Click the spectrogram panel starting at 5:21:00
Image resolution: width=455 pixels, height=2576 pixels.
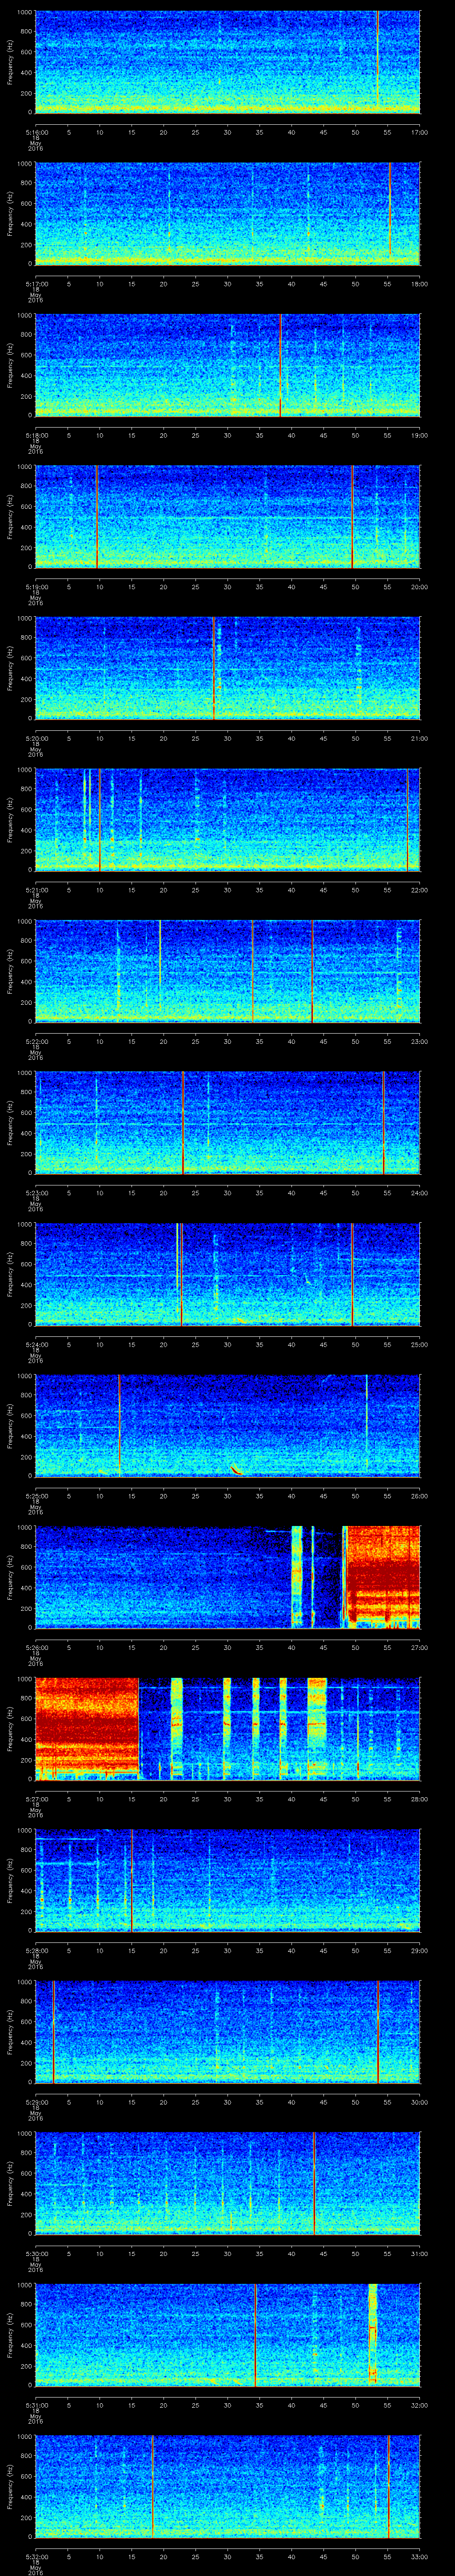[227, 821]
